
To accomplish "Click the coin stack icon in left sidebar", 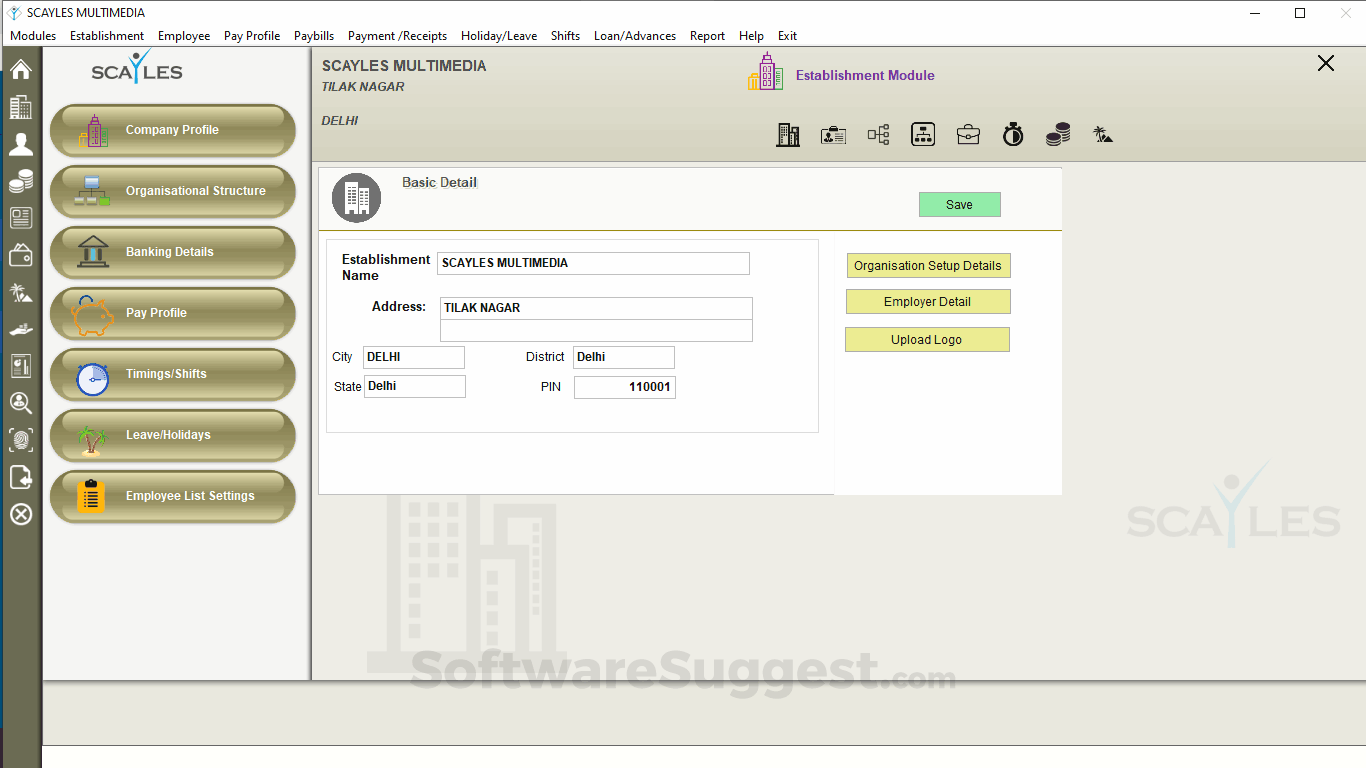I will click(21, 181).
